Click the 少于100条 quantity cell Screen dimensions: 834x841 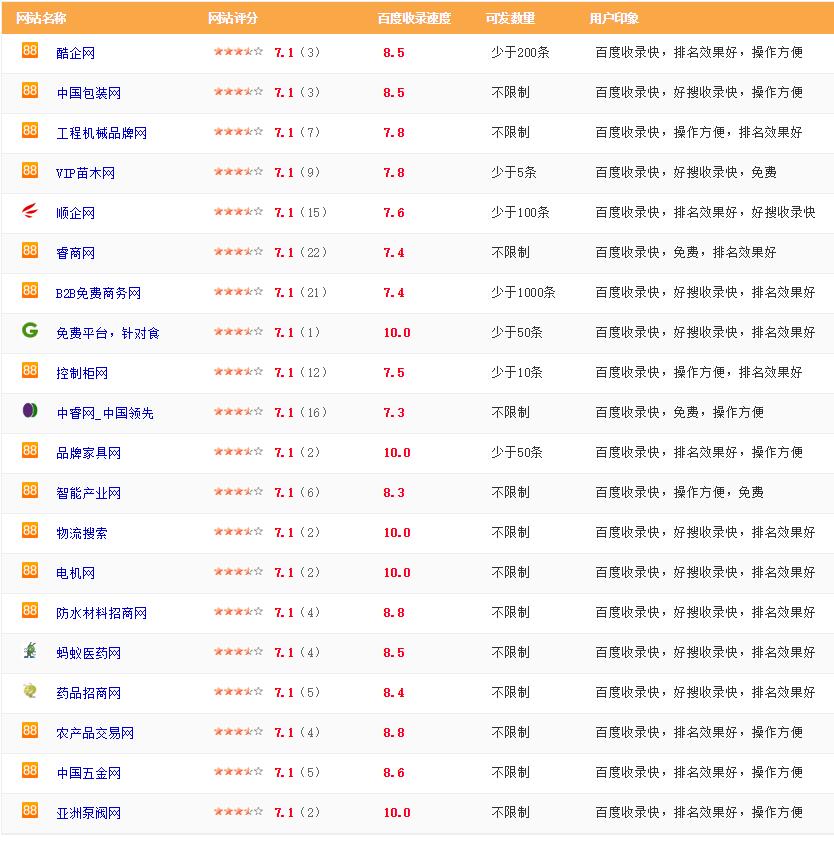(x=520, y=212)
